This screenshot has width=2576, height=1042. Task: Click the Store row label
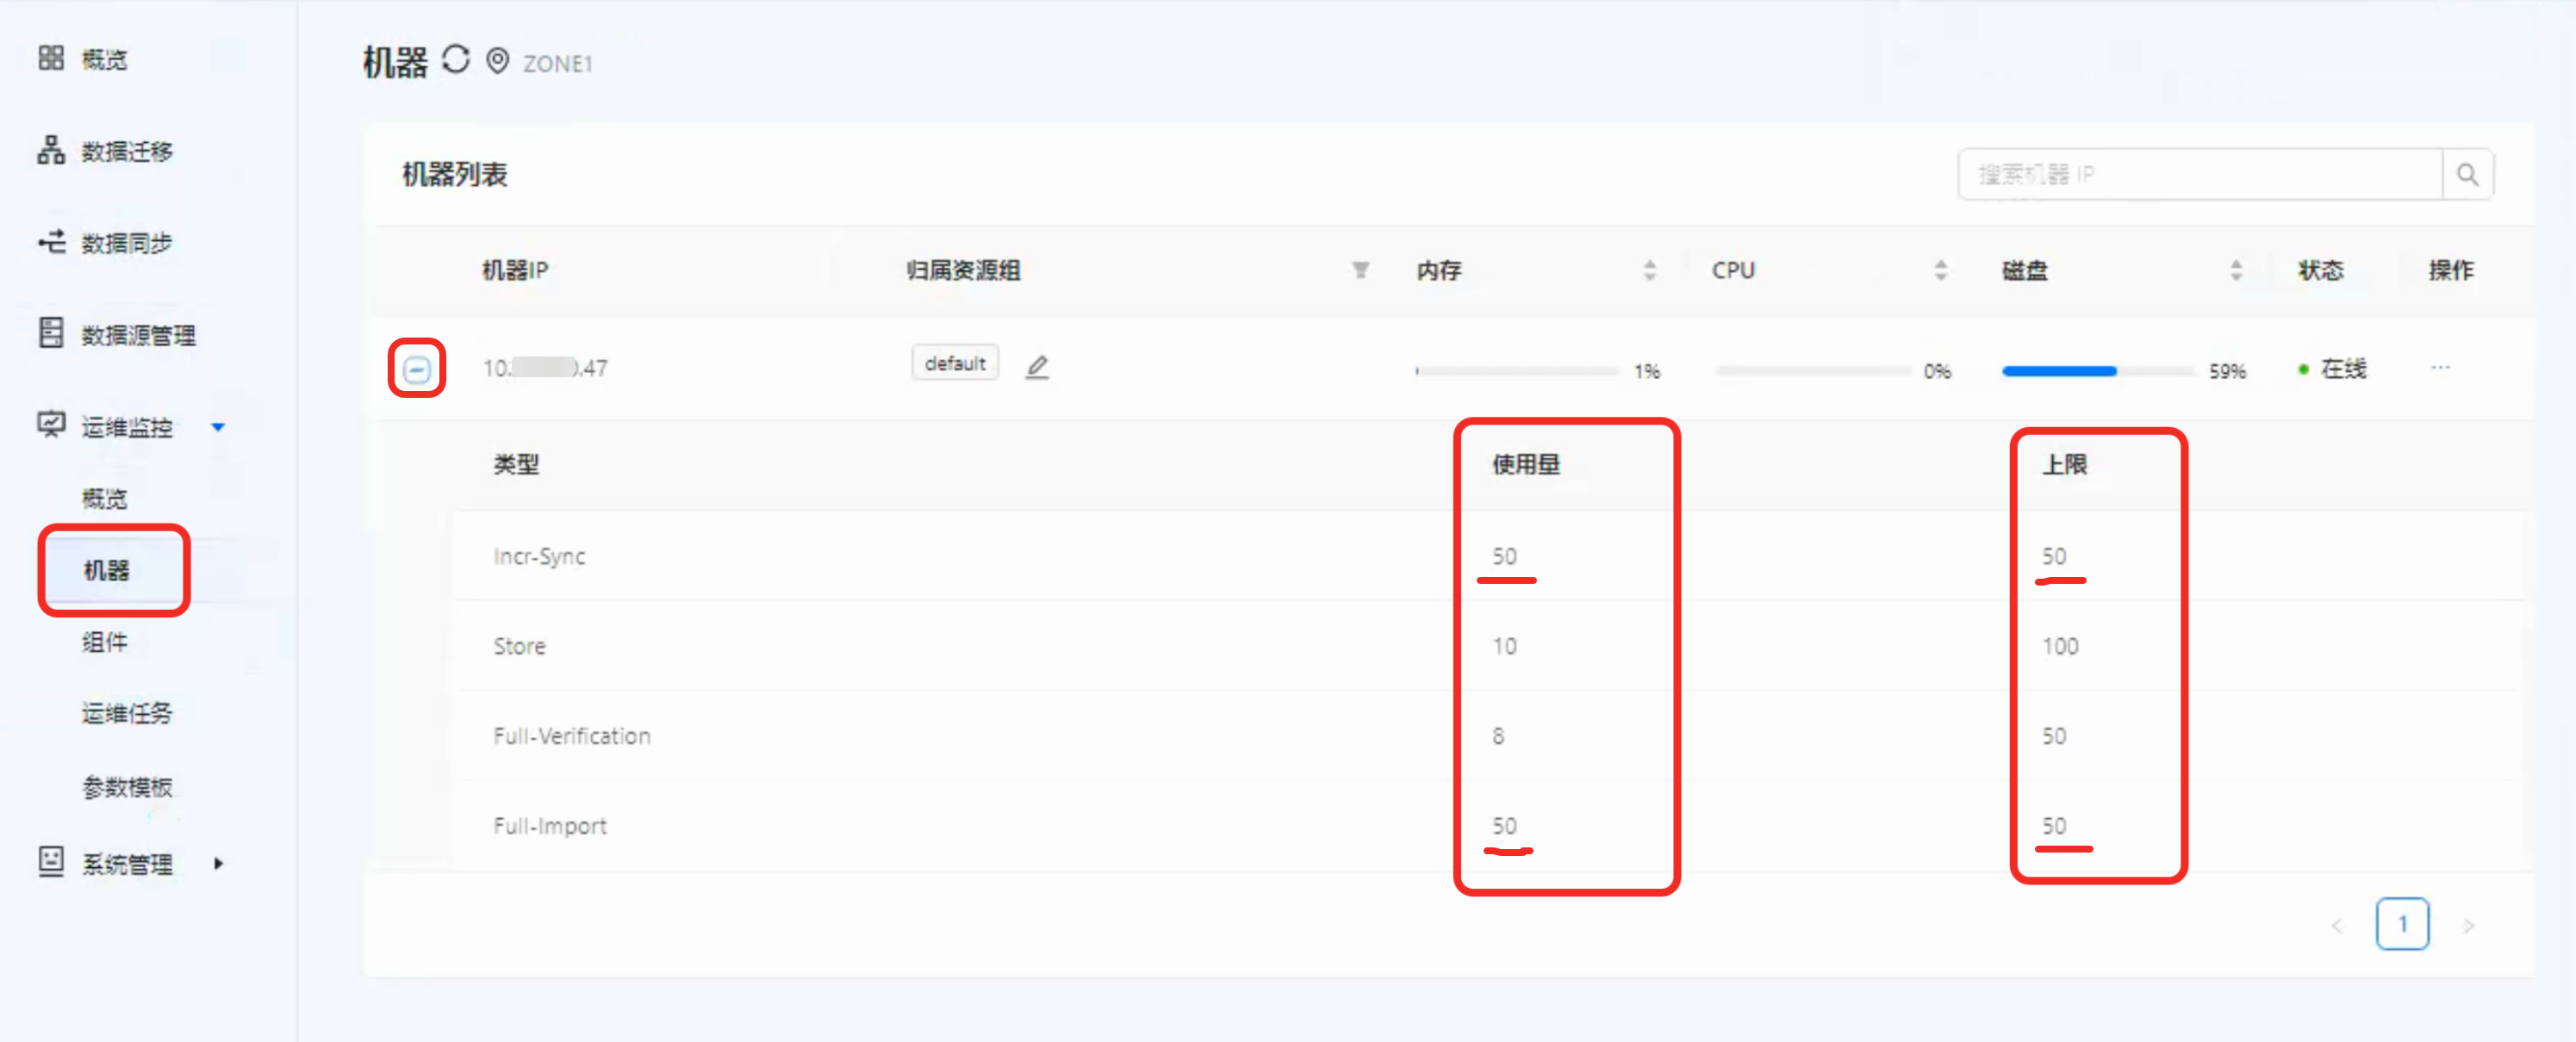(x=519, y=646)
